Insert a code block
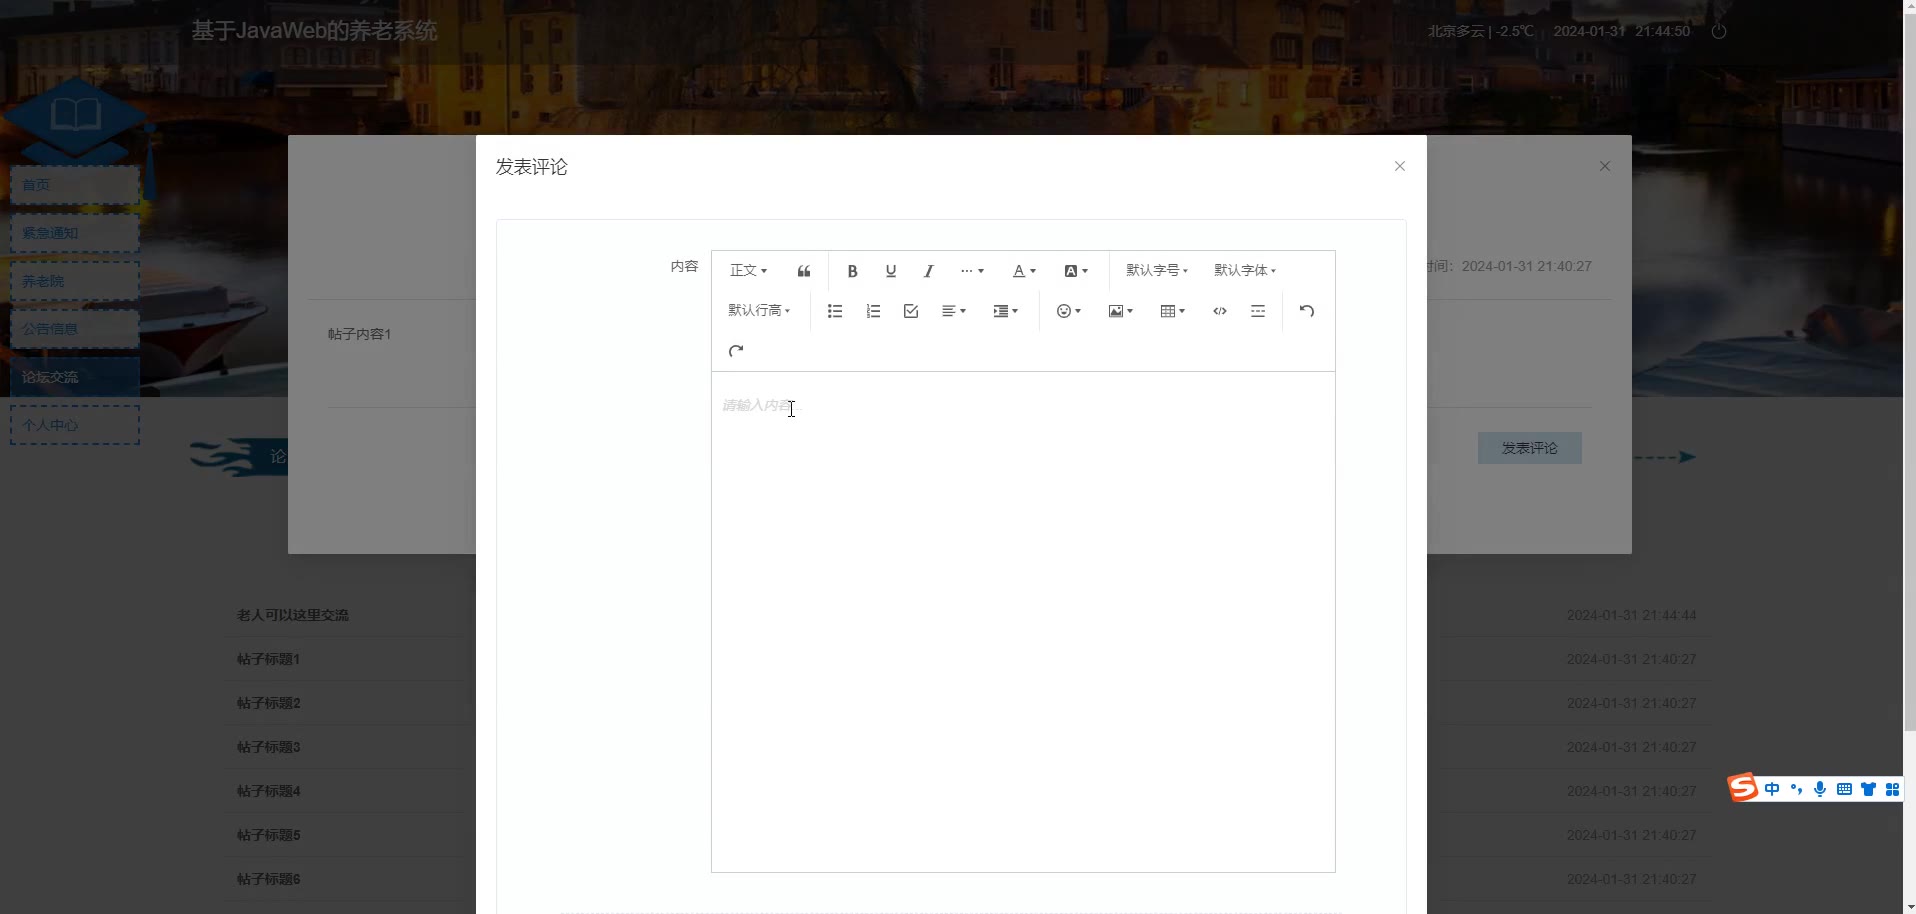 pyautogui.click(x=1220, y=311)
